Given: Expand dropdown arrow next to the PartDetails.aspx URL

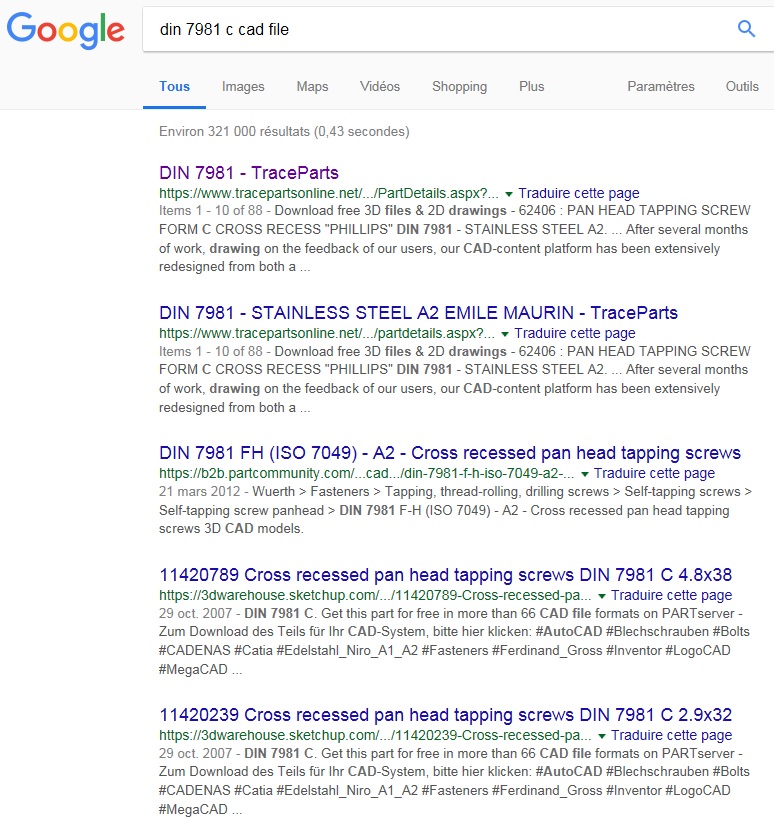Looking at the screenshot, I should point(509,194).
